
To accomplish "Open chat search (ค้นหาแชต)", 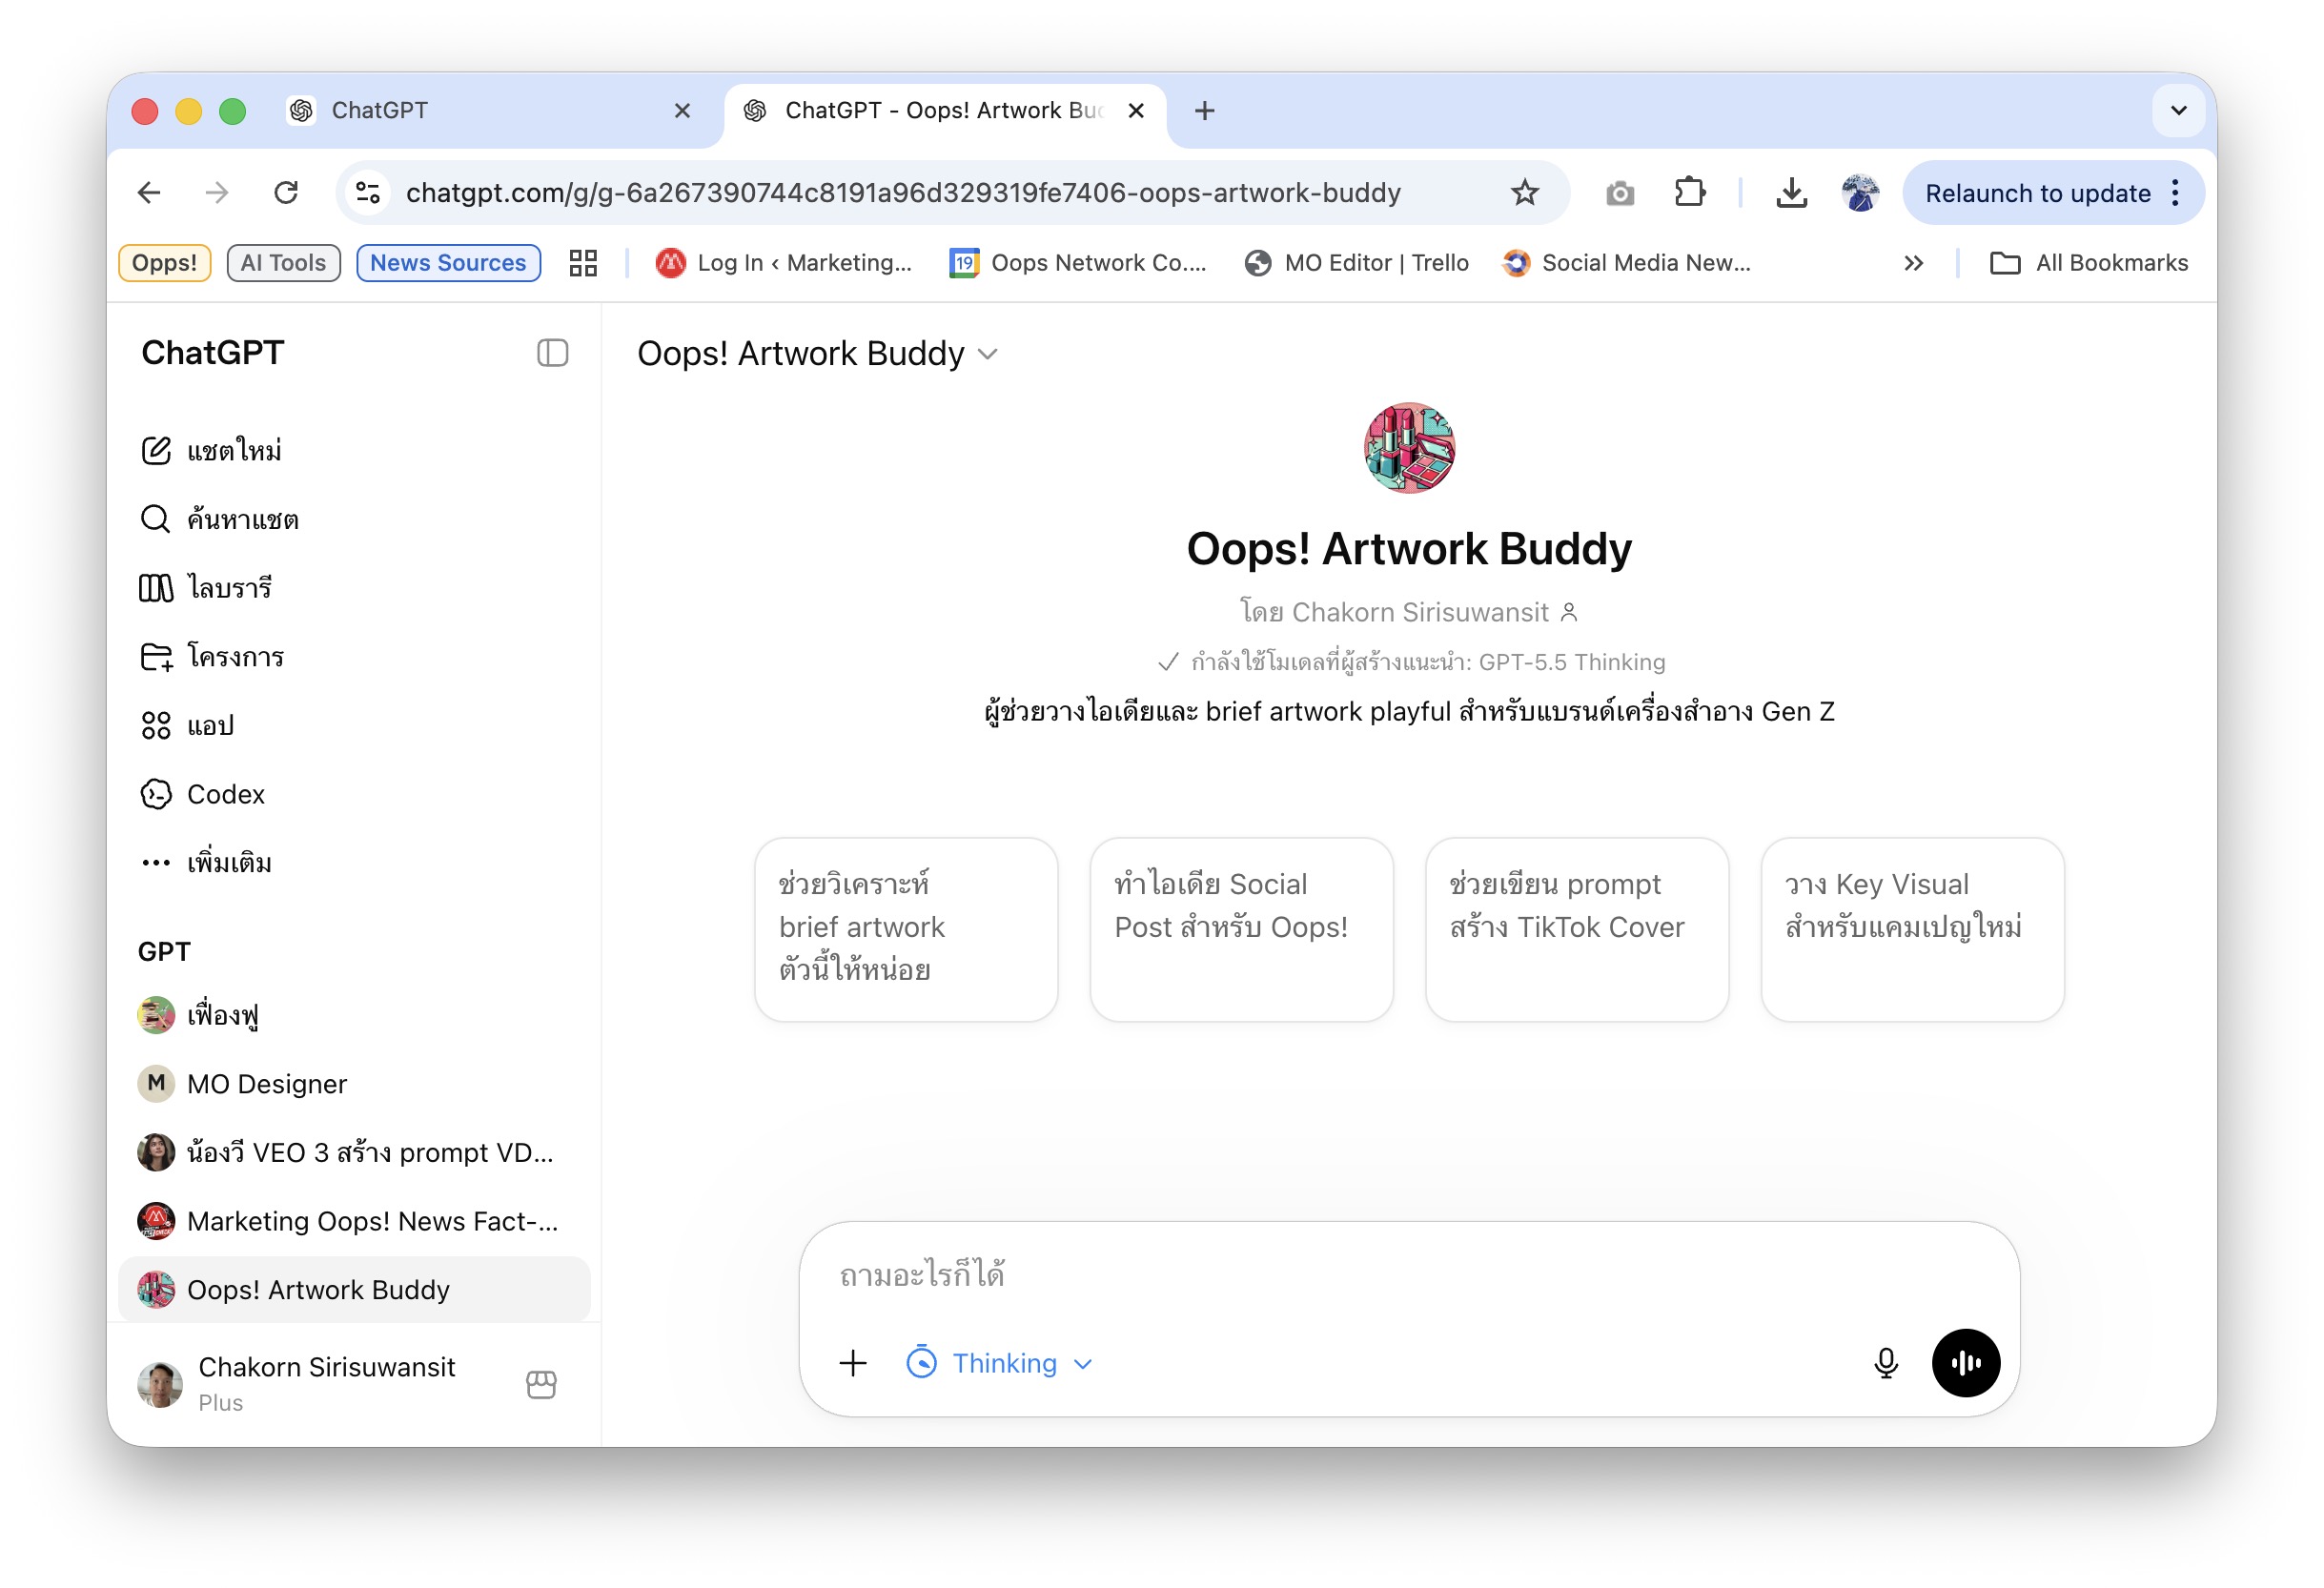I will pos(354,520).
